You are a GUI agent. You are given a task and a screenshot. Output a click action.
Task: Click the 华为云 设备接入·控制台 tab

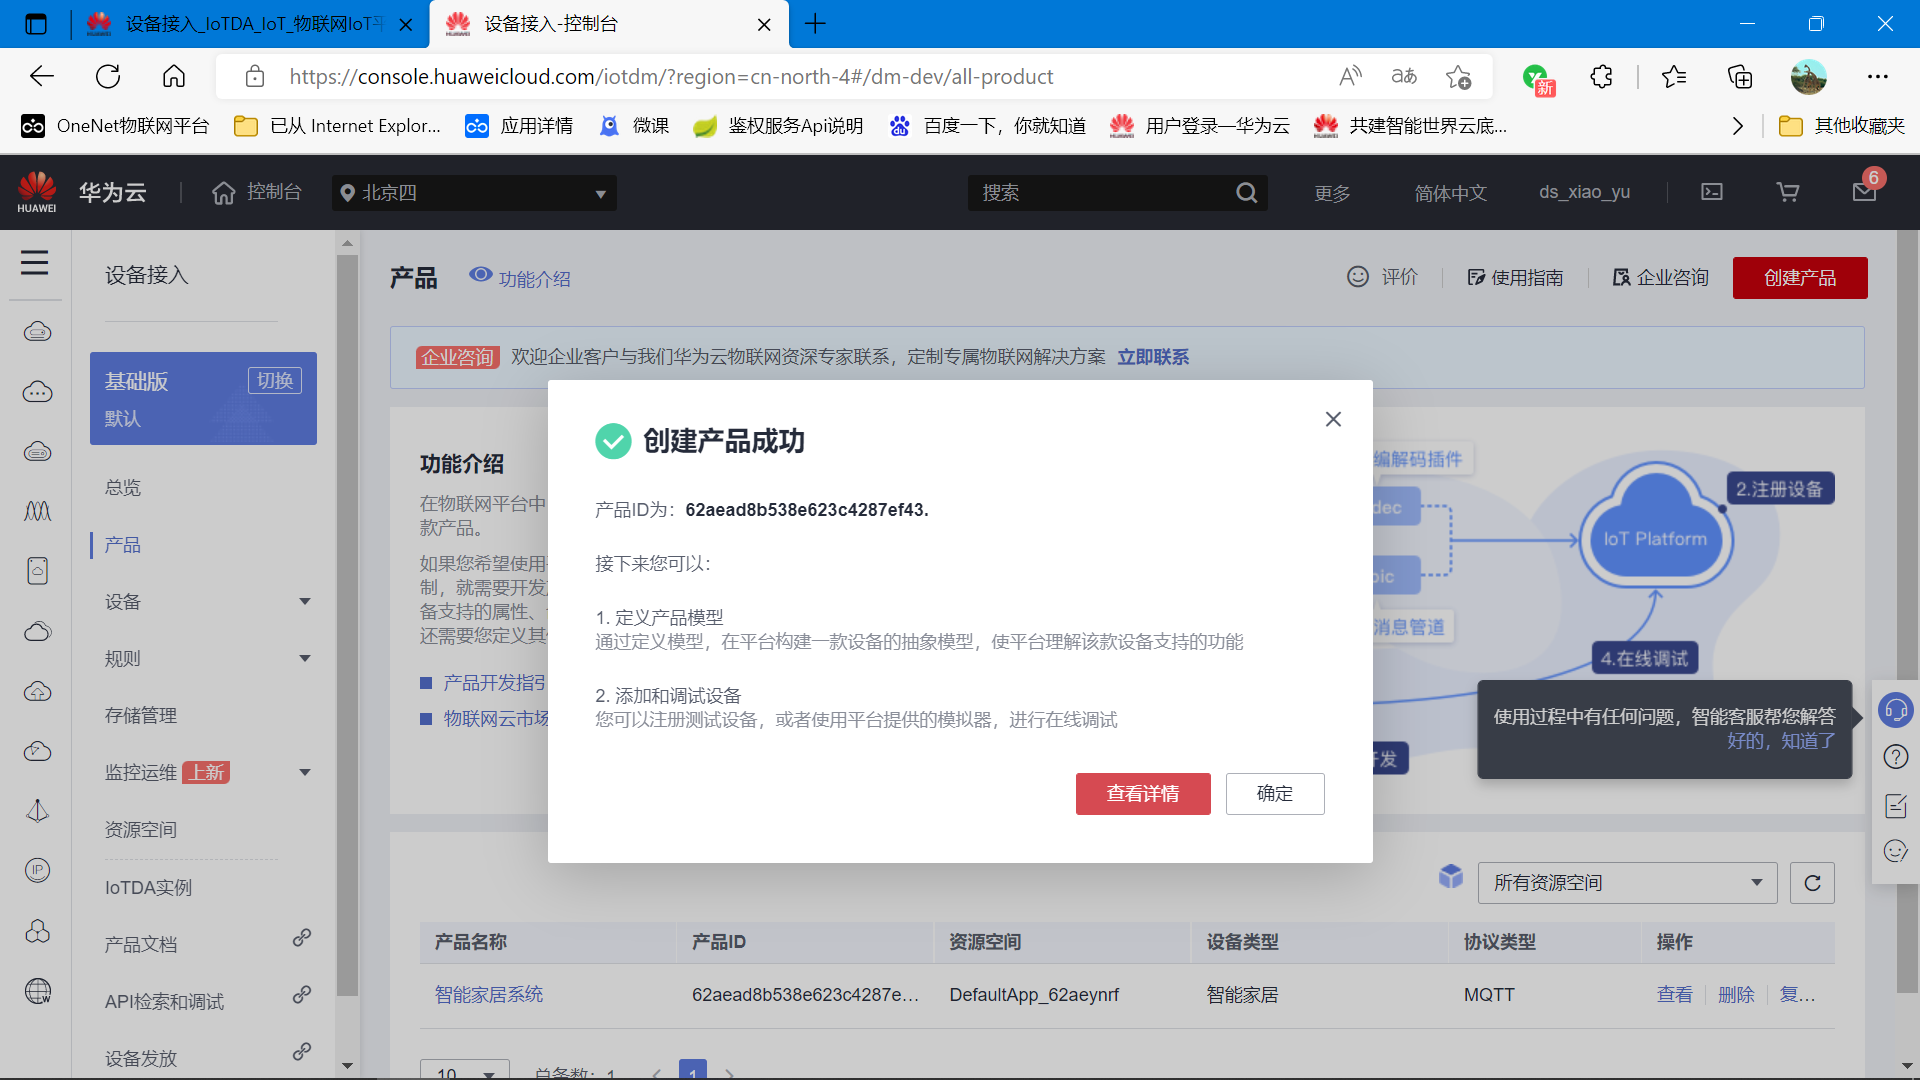pyautogui.click(x=609, y=22)
